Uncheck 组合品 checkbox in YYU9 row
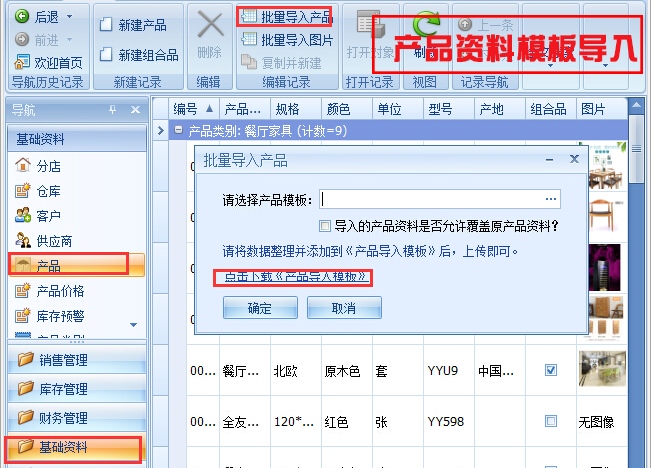This screenshot has width=651, height=468. (x=550, y=370)
